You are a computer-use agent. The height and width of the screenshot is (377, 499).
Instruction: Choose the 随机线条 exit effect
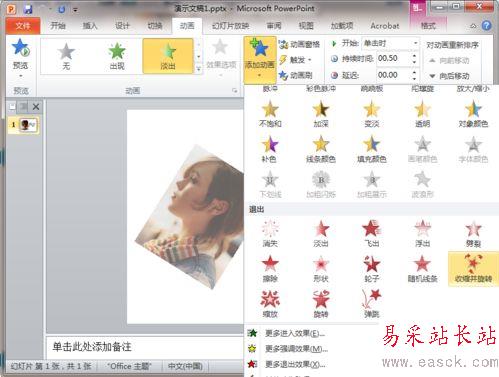coord(422,269)
